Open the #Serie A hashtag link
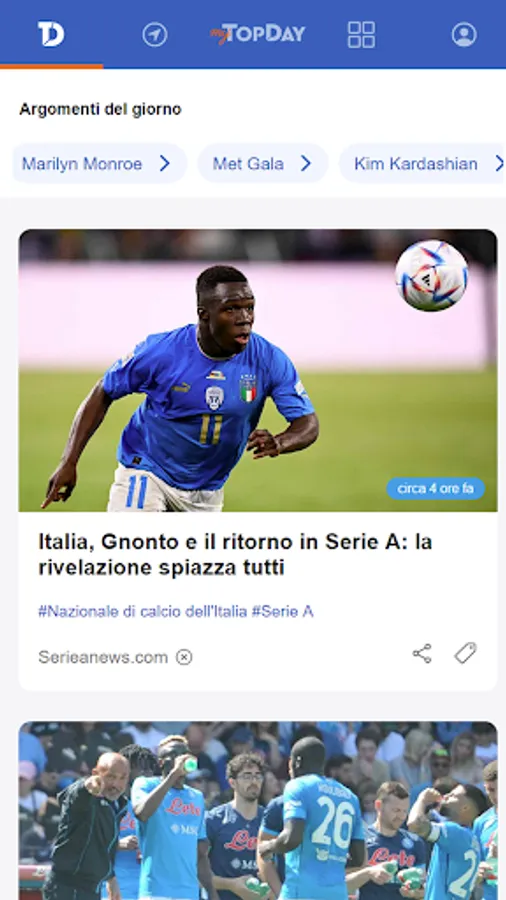506x900 pixels. [283, 612]
